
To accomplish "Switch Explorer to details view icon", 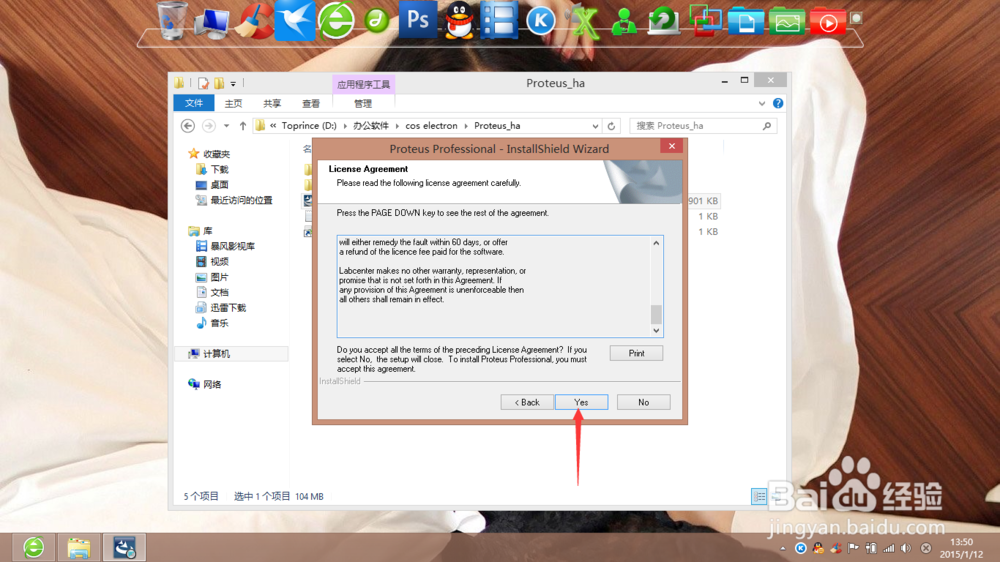I will 759,496.
